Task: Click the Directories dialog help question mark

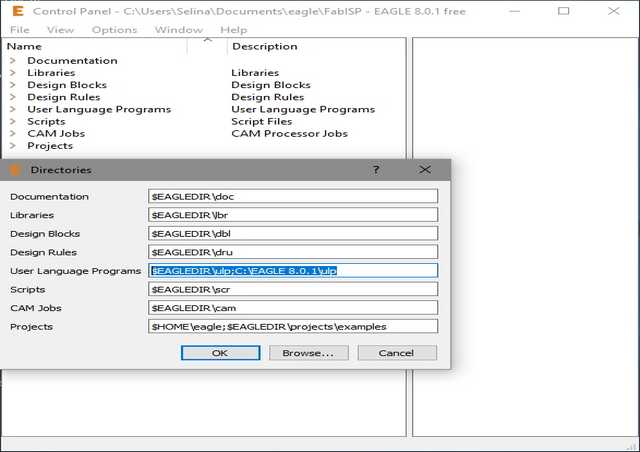Action: coord(376,170)
